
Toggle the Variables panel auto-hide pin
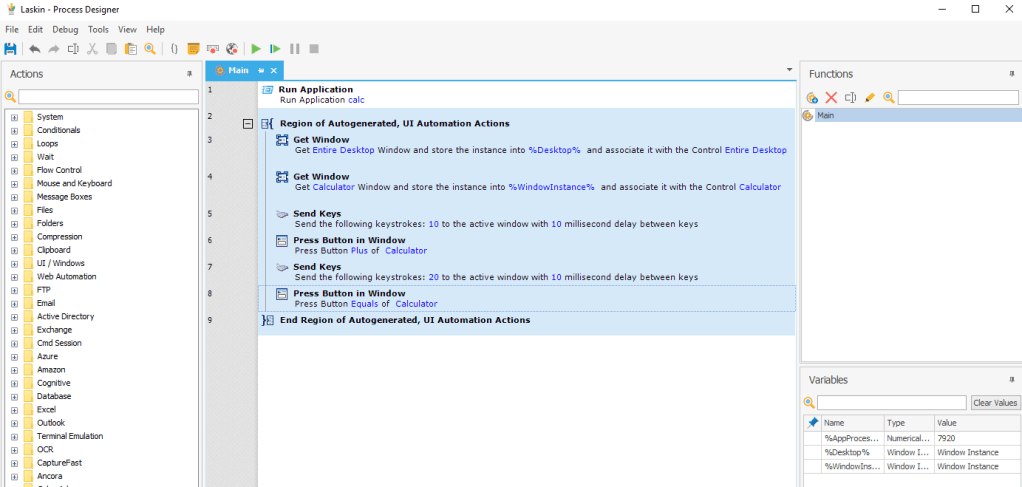coord(1011,380)
